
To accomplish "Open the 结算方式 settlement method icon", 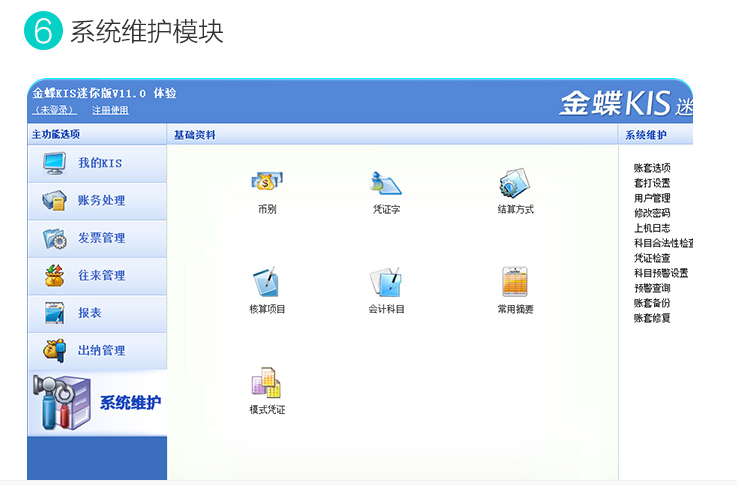I will [x=515, y=183].
